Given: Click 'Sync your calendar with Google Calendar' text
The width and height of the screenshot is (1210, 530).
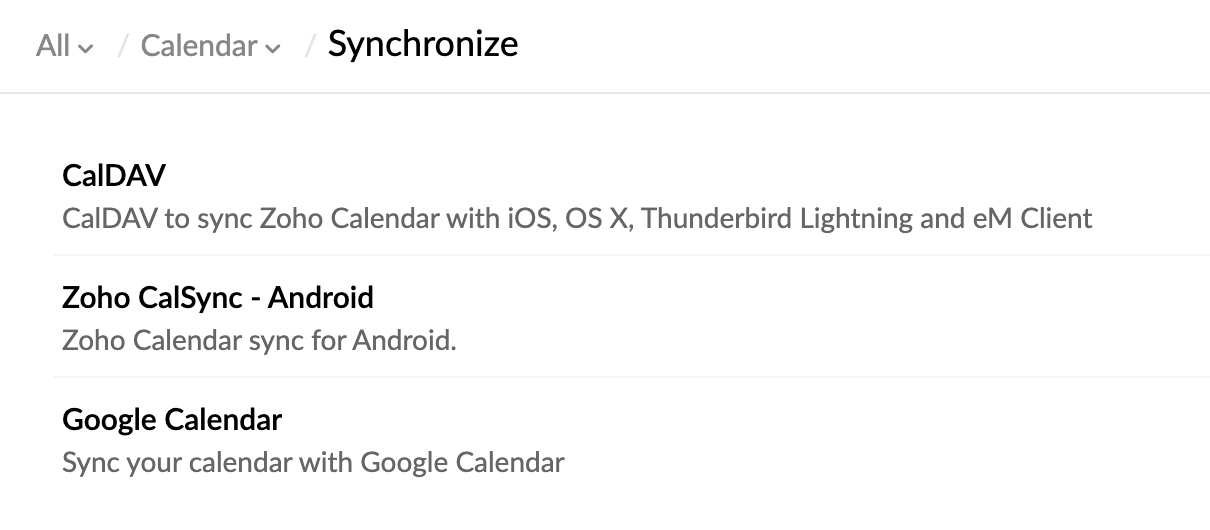Looking at the screenshot, I should pos(313,463).
